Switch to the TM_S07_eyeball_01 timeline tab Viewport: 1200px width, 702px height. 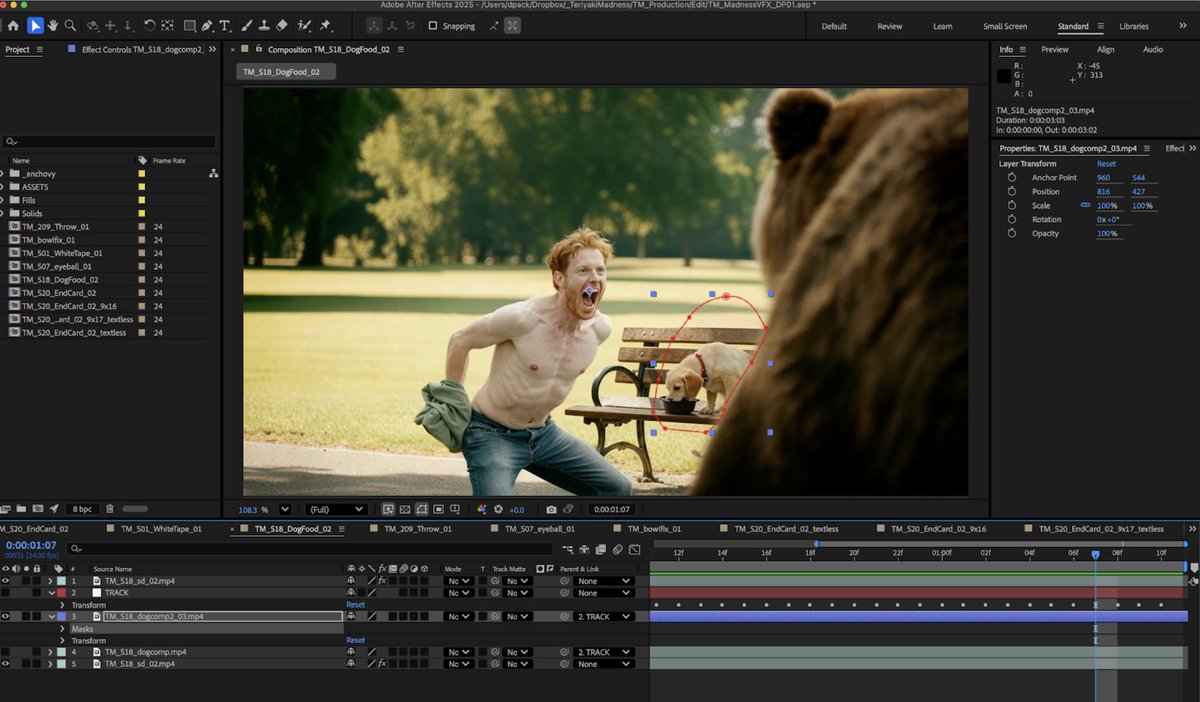coord(540,528)
